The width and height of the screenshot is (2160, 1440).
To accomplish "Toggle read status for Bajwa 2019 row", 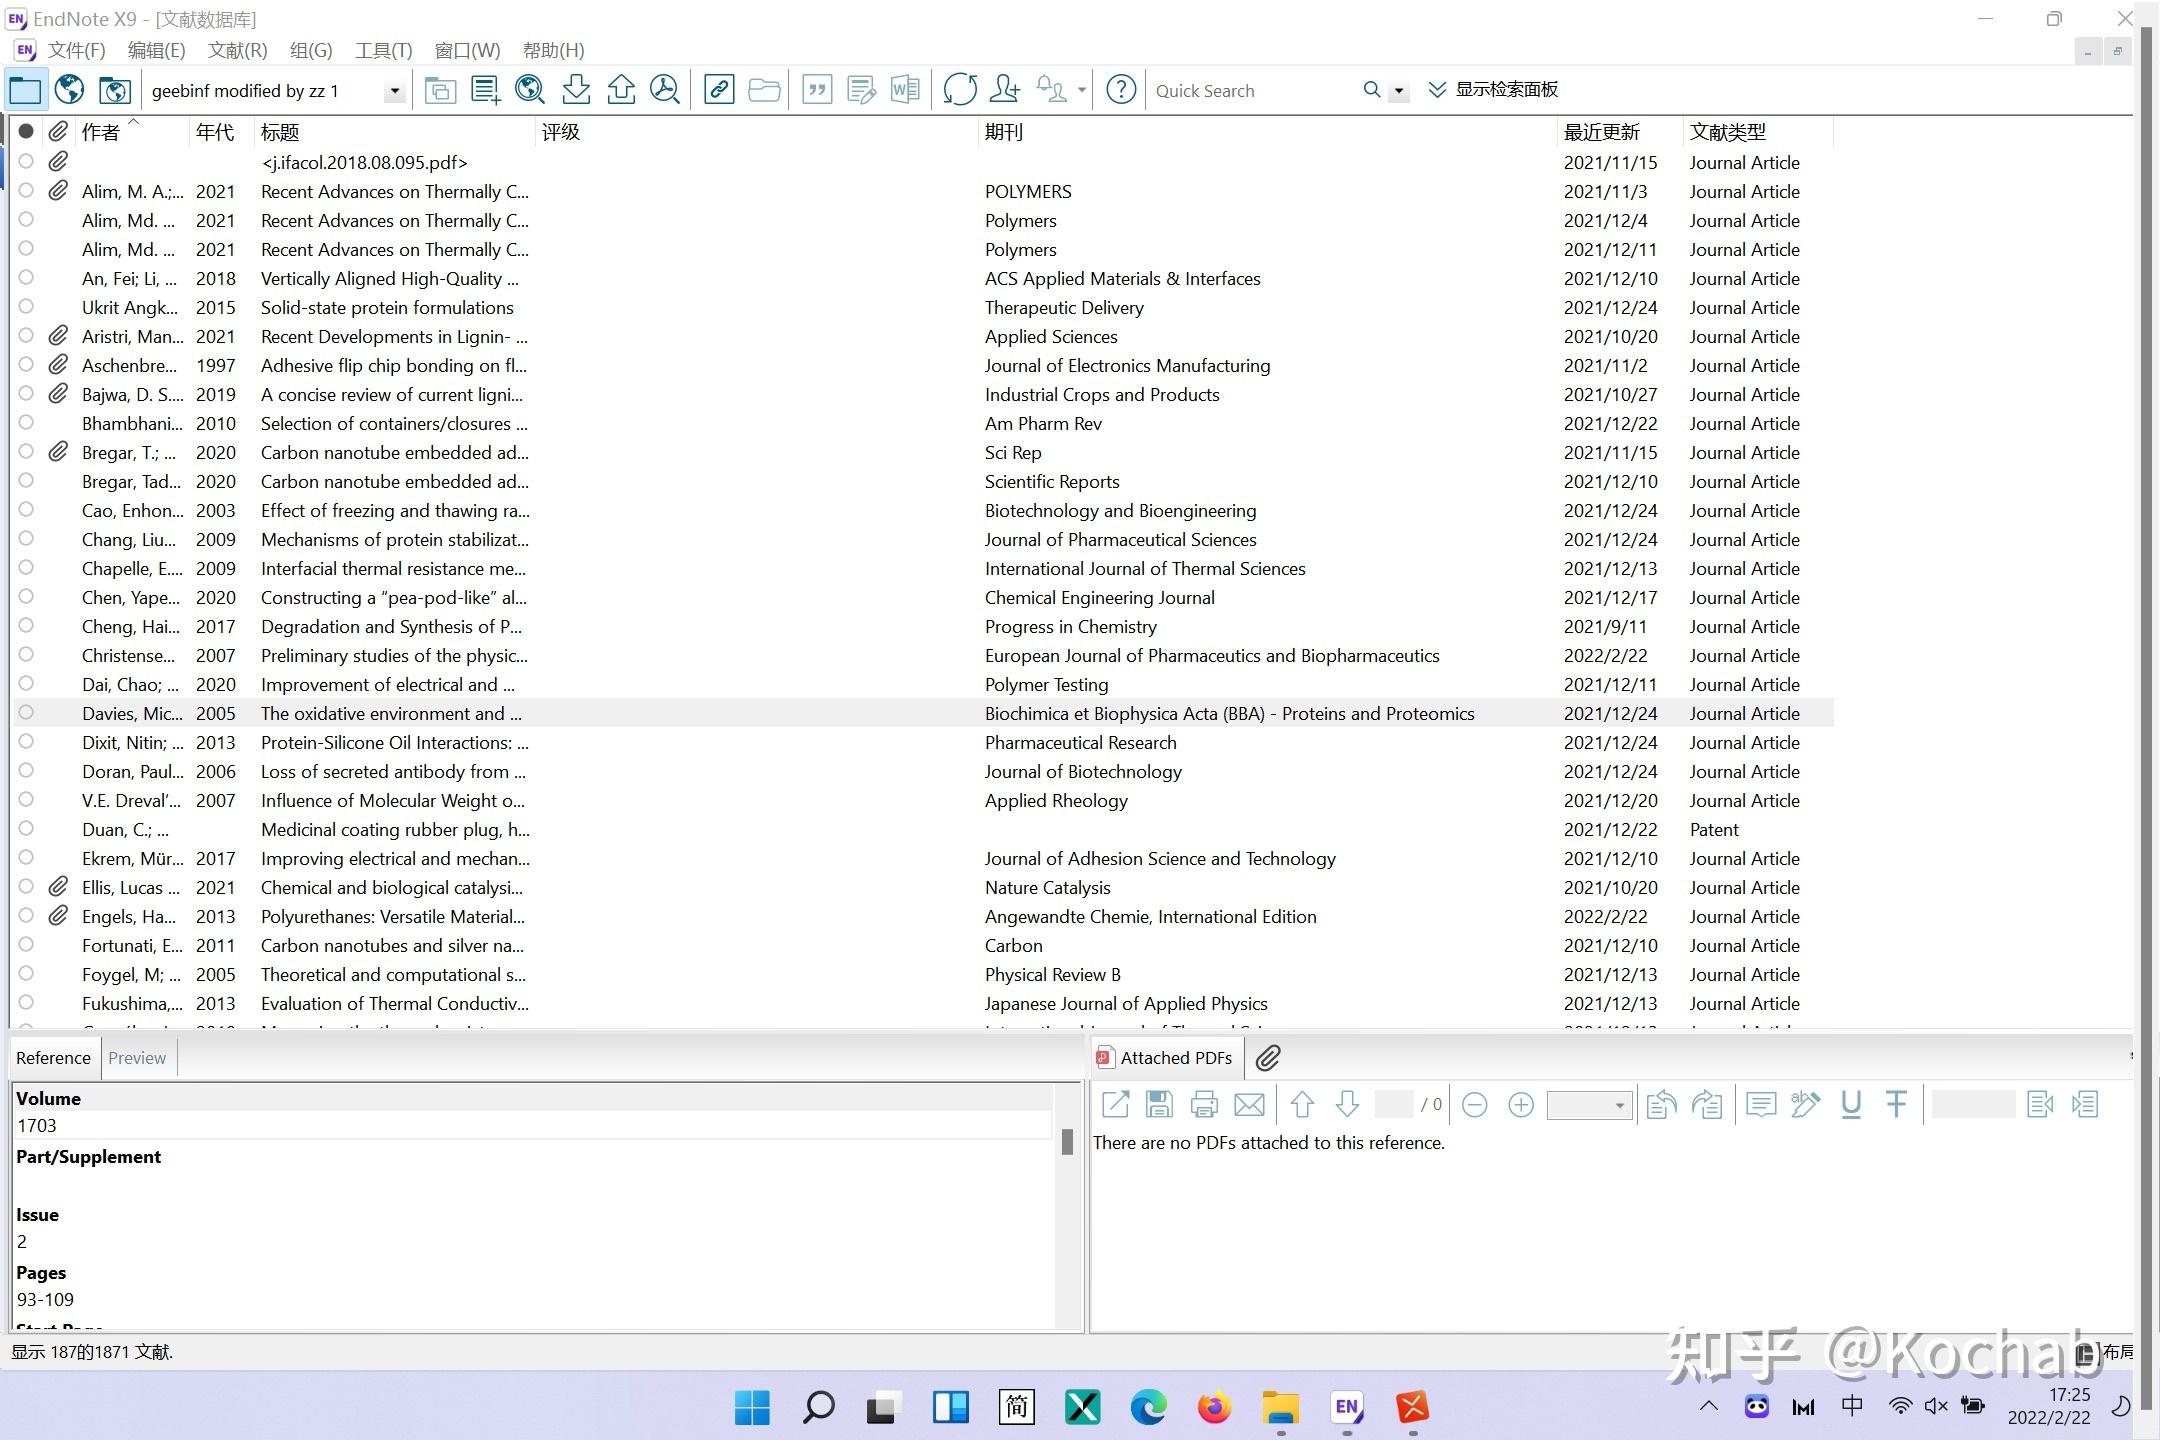I will coord(26,394).
